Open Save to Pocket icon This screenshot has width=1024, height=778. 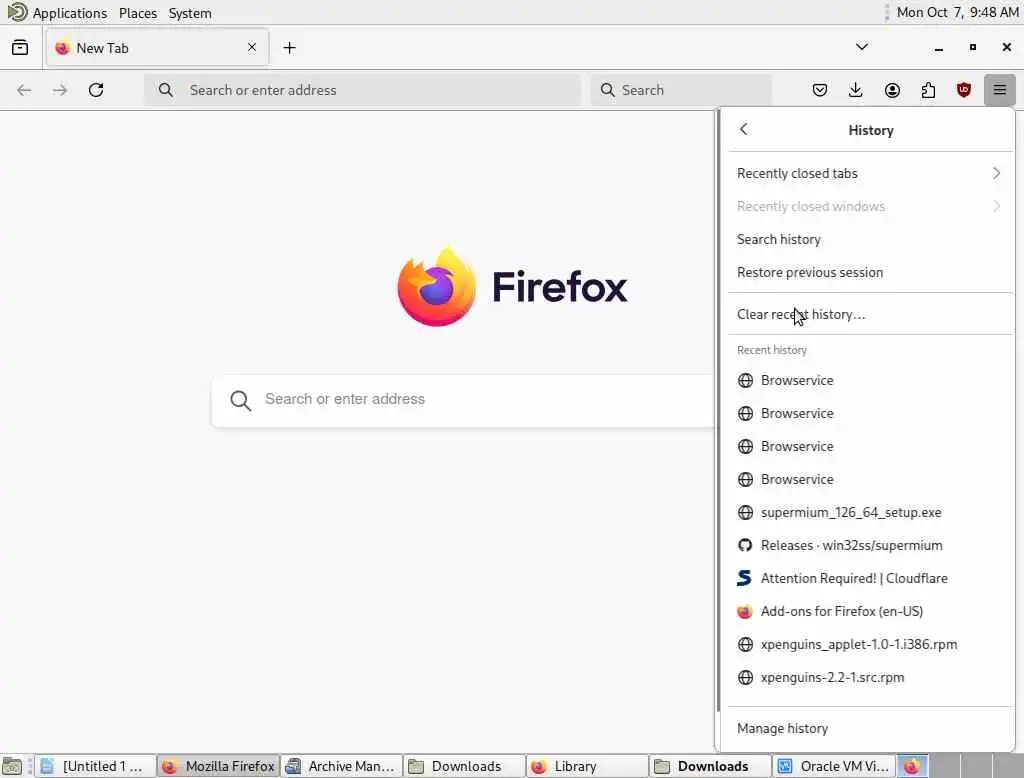[x=820, y=90]
